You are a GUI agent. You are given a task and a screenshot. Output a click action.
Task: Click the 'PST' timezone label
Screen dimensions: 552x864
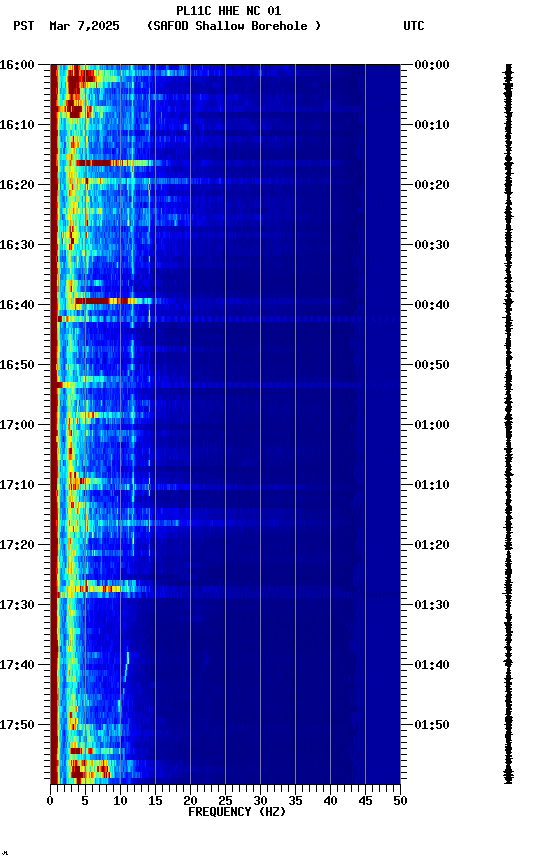(24, 26)
